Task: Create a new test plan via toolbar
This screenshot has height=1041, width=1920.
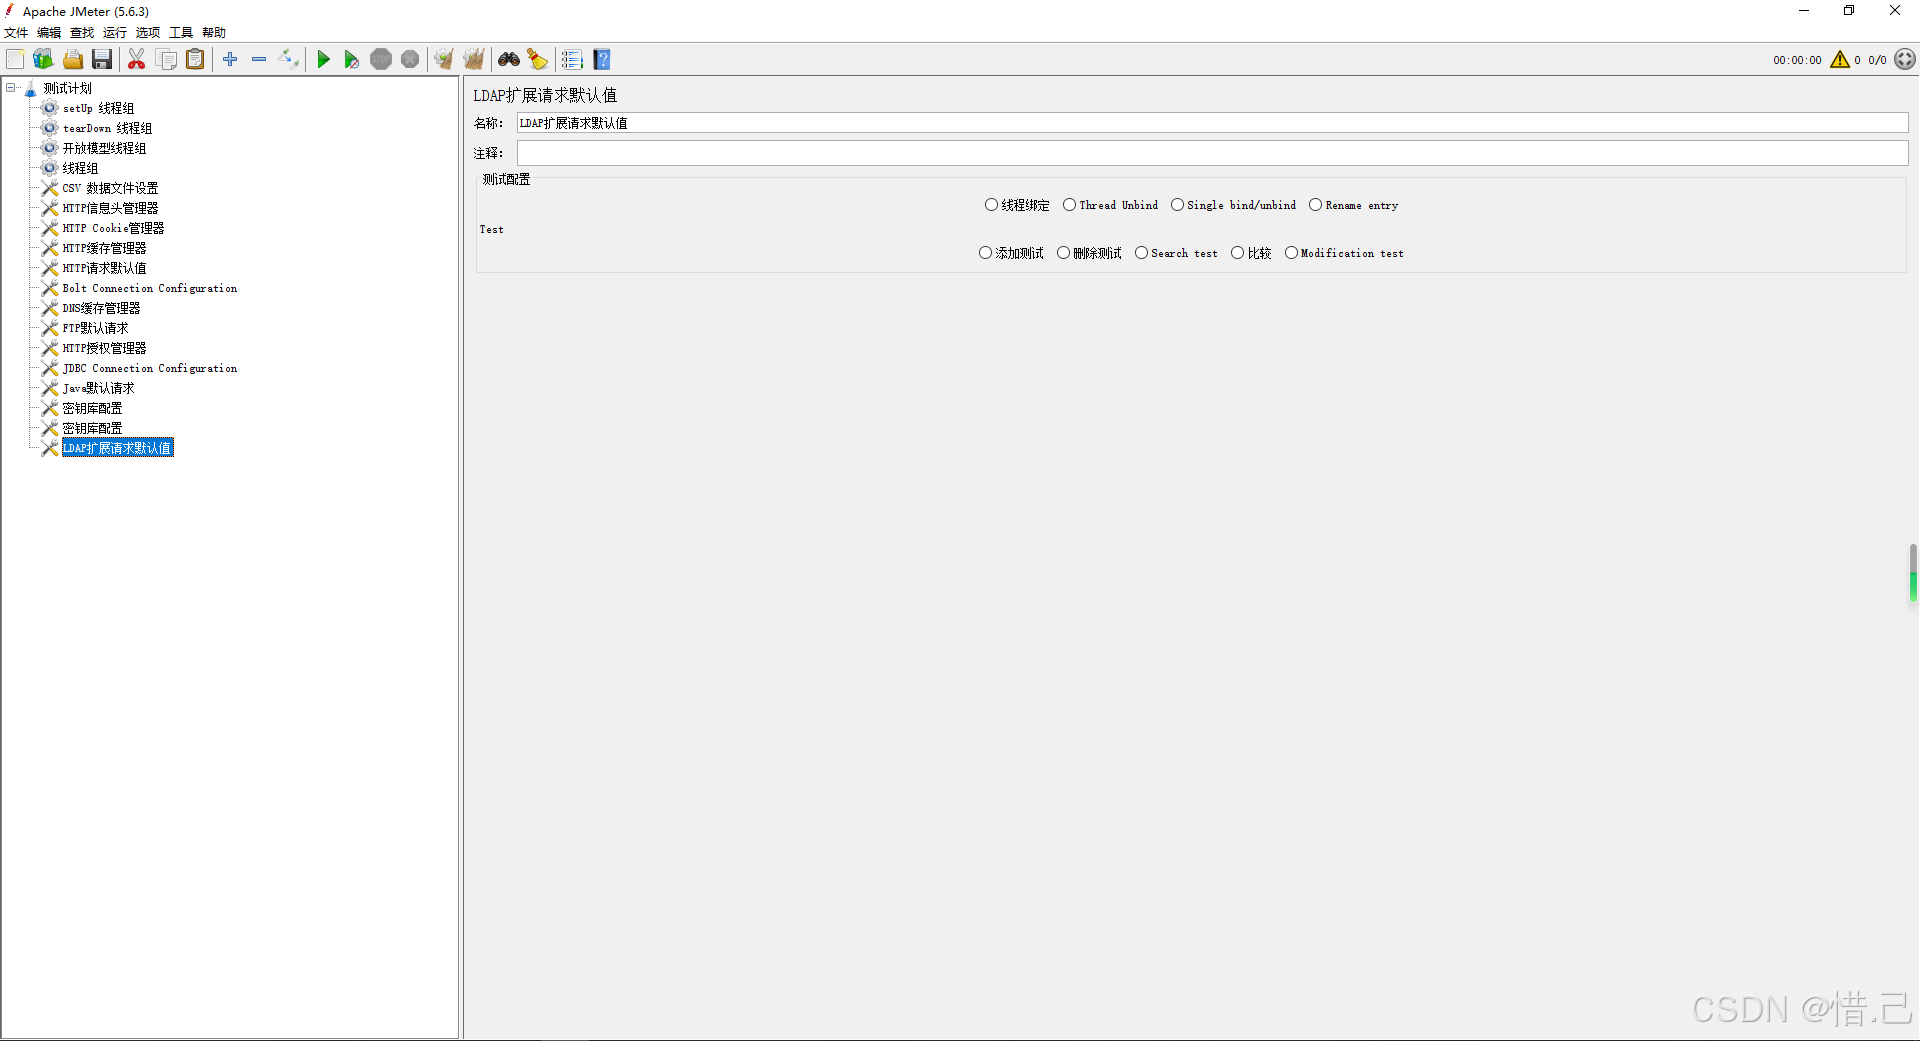Action: (x=15, y=60)
